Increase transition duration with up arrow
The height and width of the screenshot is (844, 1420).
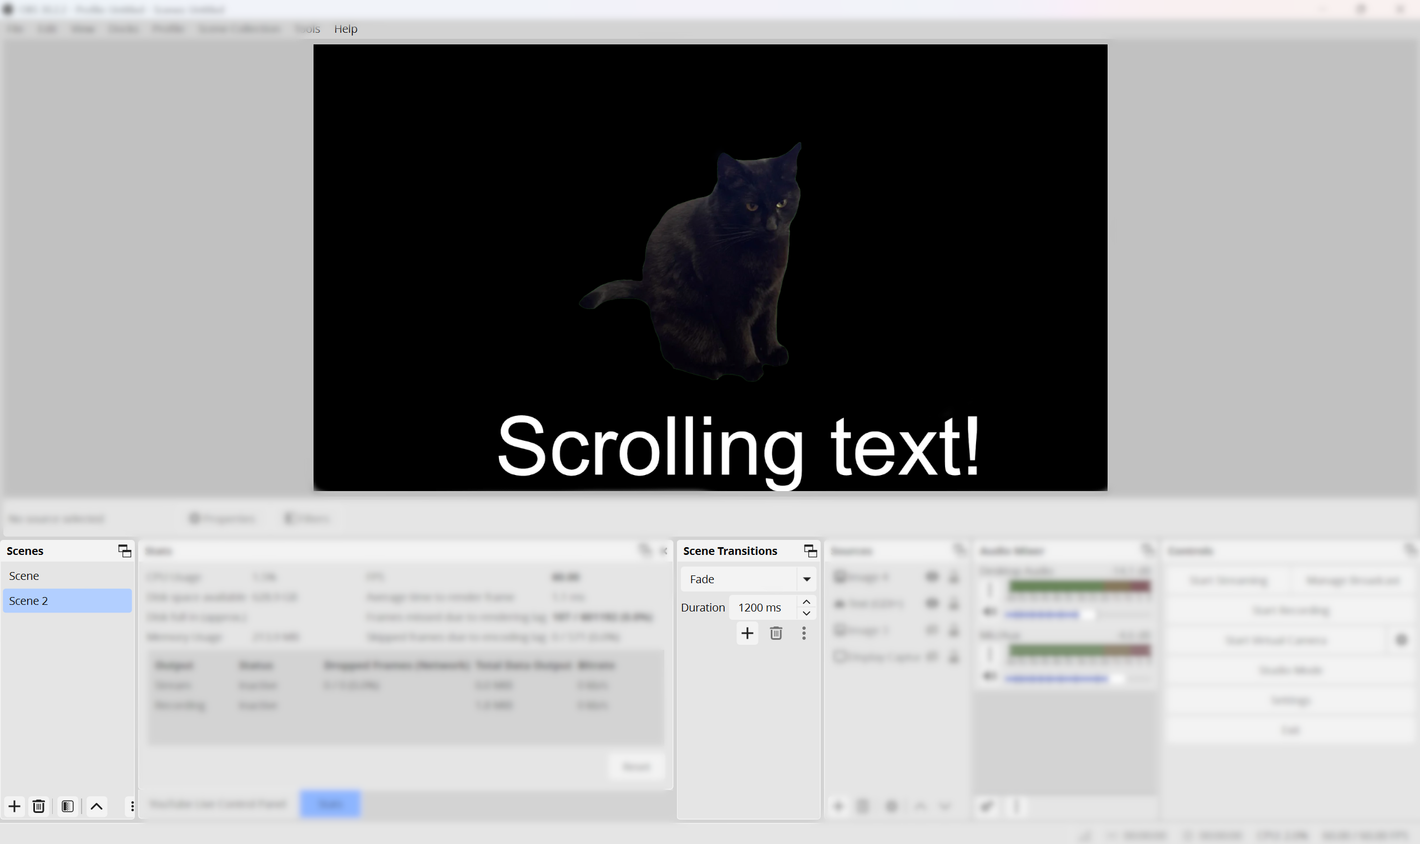[806, 602]
